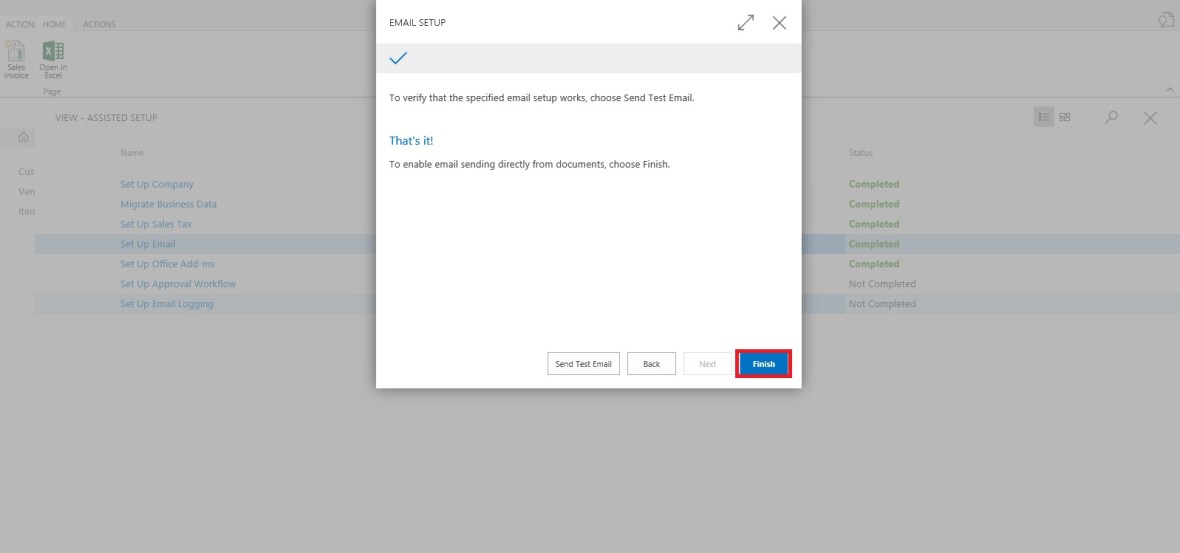Click Not Completed status for Approval Workflow
This screenshot has height=553, width=1180.
pyautogui.click(x=882, y=284)
